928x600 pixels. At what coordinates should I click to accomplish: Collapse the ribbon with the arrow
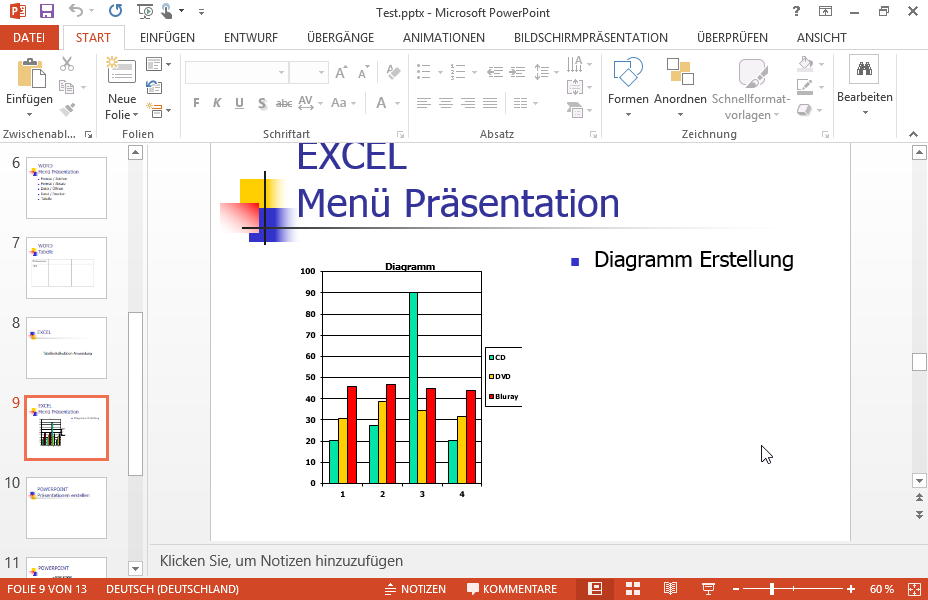(x=913, y=134)
